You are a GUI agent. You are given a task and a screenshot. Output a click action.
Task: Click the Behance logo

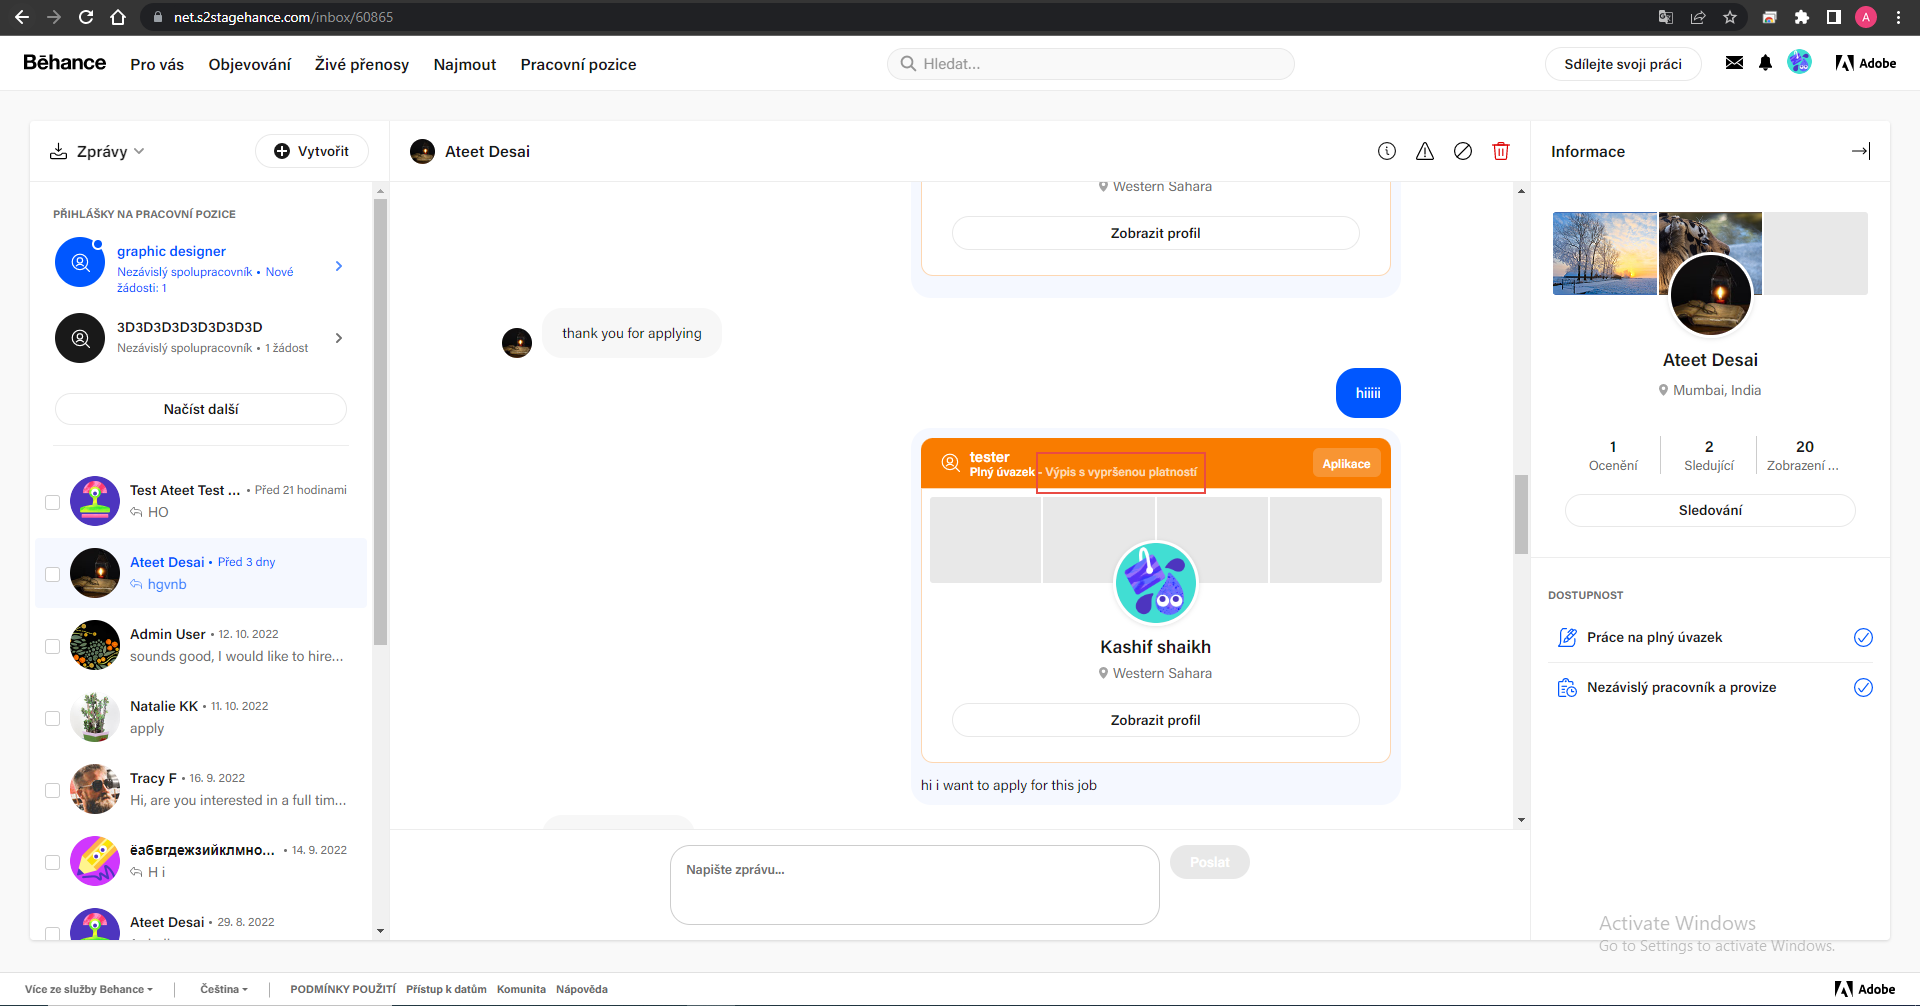pos(64,63)
